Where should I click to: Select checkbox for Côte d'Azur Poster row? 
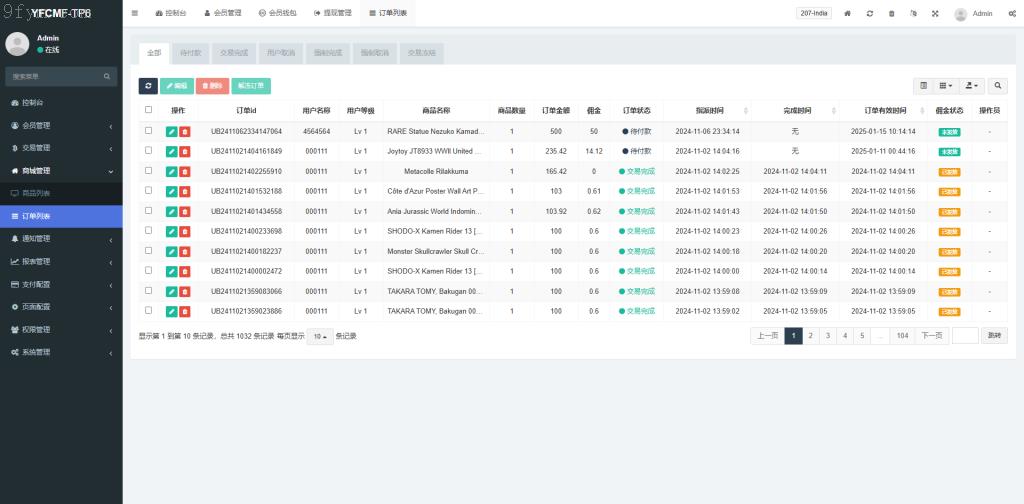click(149, 191)
